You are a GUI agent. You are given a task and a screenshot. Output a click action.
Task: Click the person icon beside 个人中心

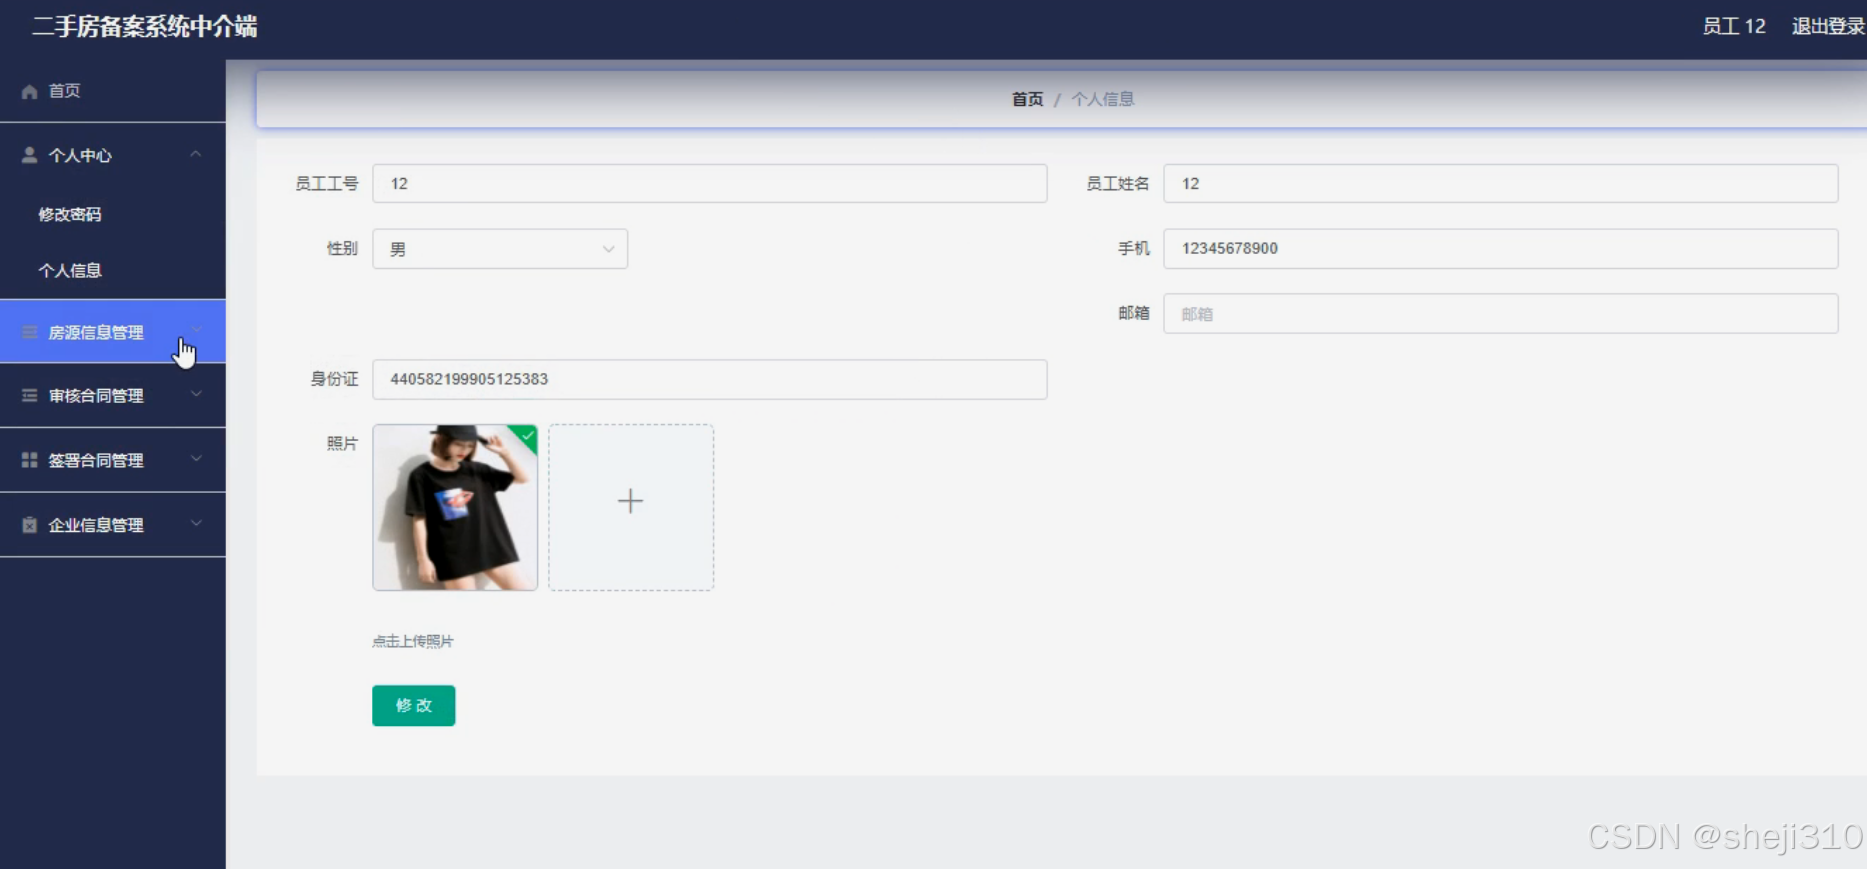30,155
